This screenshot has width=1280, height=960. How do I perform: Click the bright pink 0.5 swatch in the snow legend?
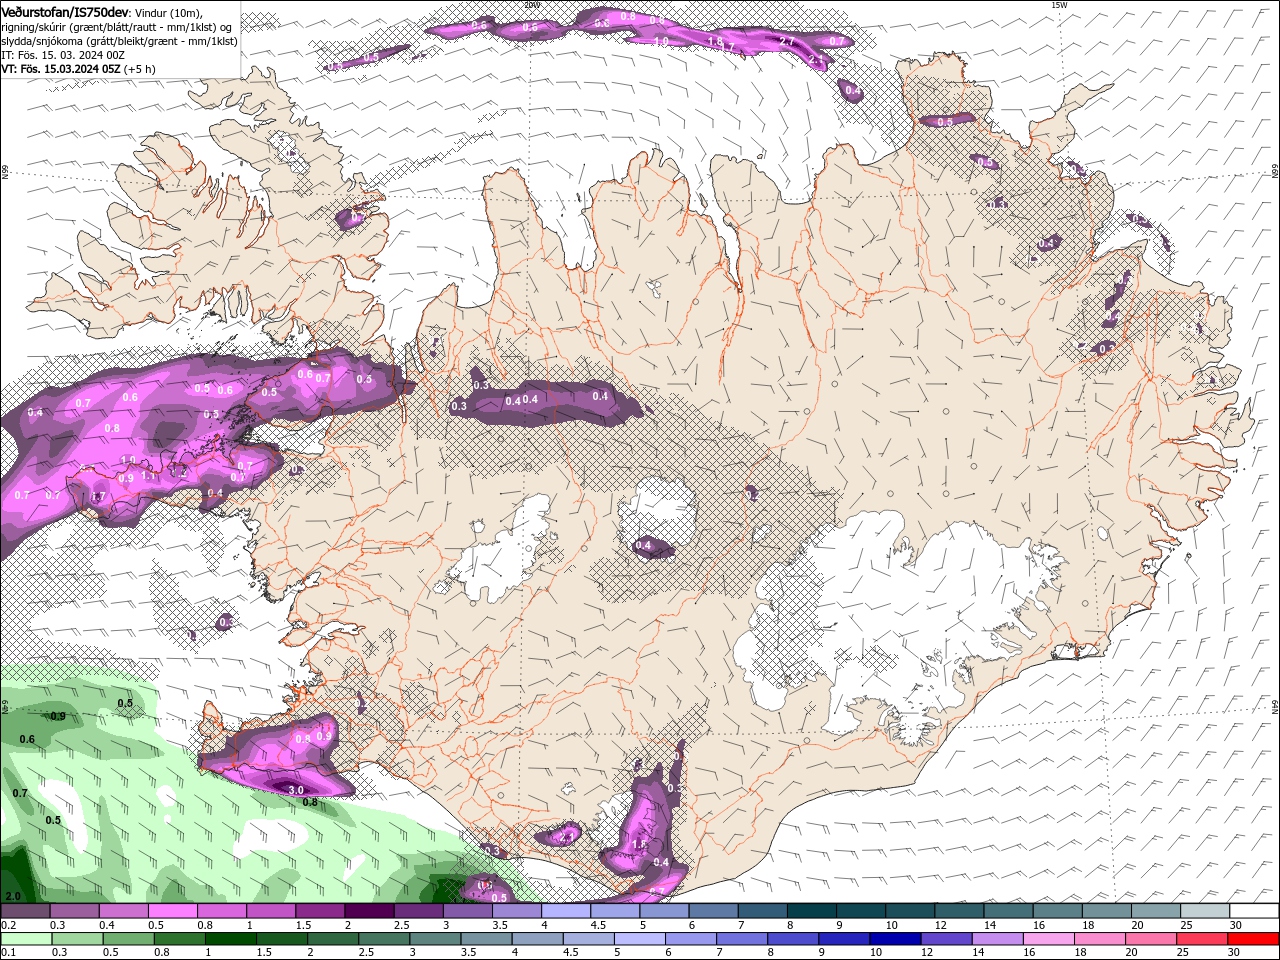[172, 911]
